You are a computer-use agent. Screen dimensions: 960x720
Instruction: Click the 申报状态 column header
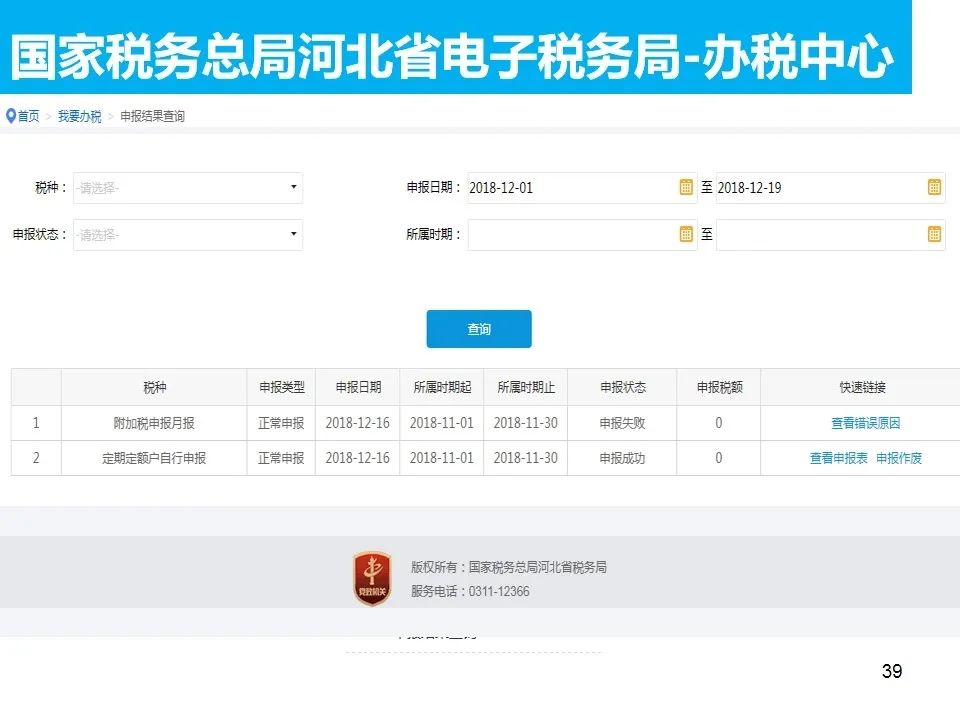pyautogui.click(x=623, y=387)
